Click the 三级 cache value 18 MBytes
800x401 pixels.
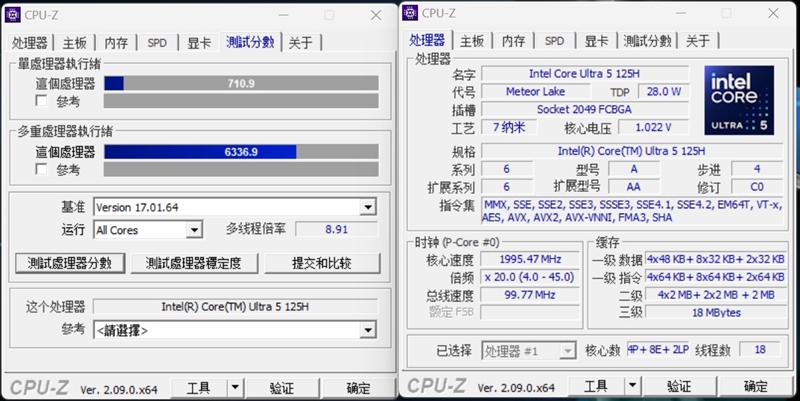point(716,312)
